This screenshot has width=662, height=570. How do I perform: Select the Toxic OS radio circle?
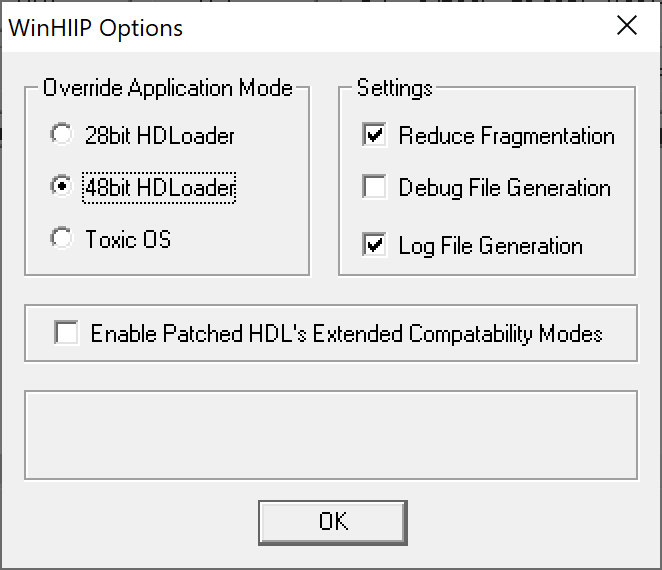(x=62, y=239)
